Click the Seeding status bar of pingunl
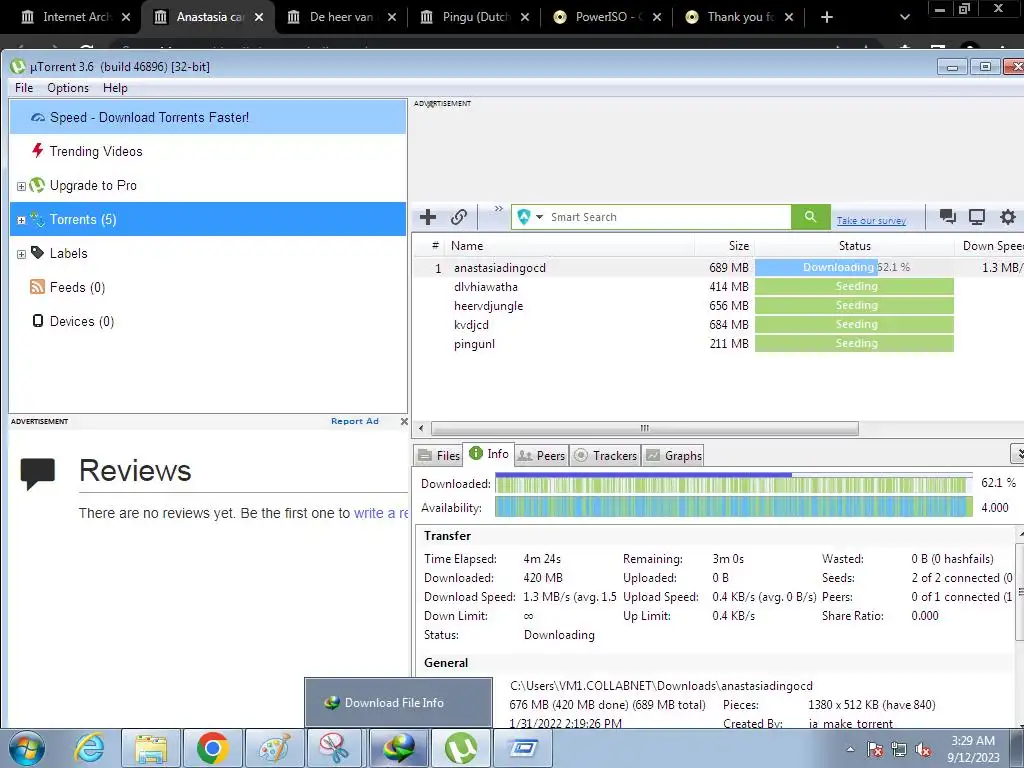 pyautogui.click(x=854, y=344)
